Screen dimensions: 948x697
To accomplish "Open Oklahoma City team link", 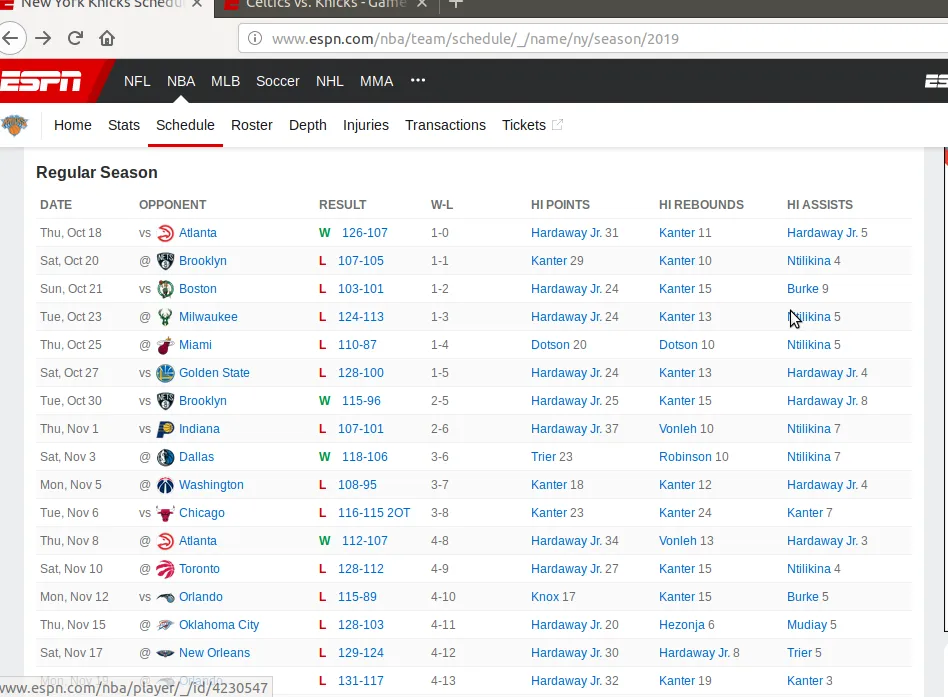I will click(x=219, y=625).
